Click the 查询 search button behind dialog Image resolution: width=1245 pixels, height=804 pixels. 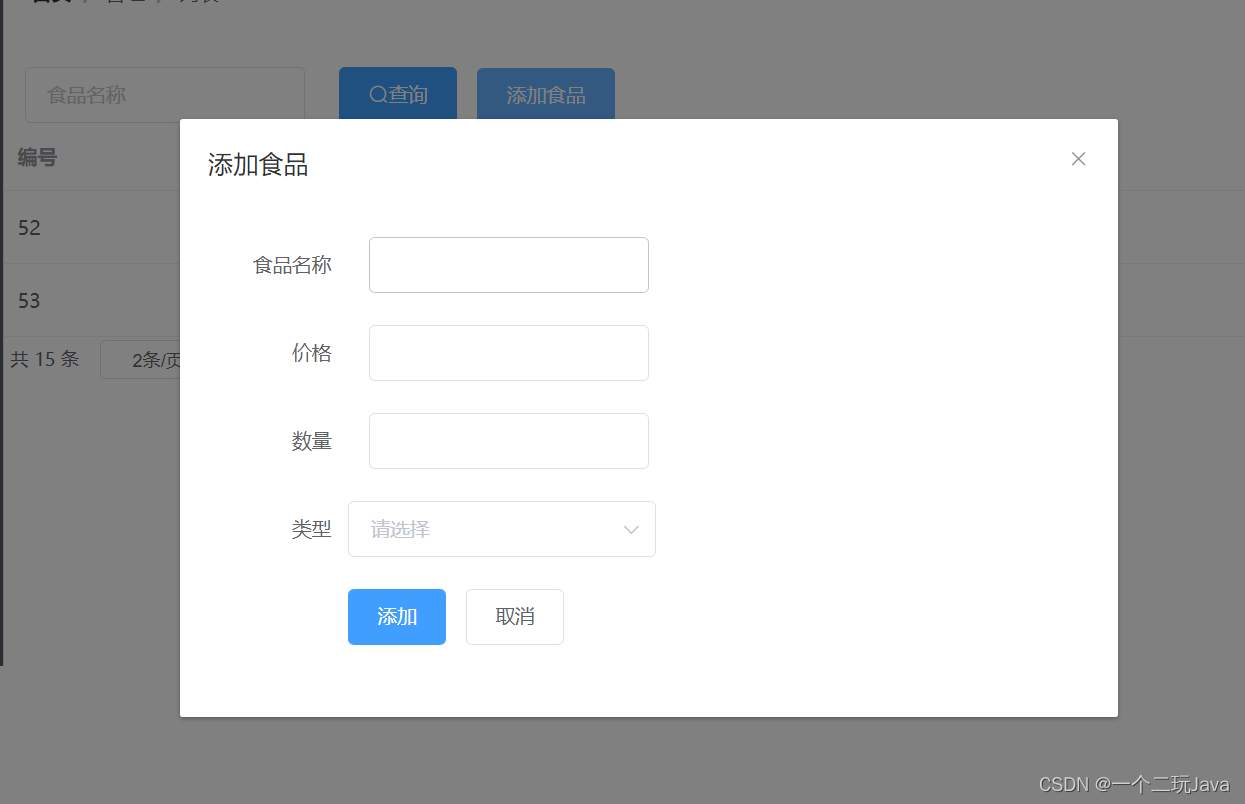tap(398, 94)
